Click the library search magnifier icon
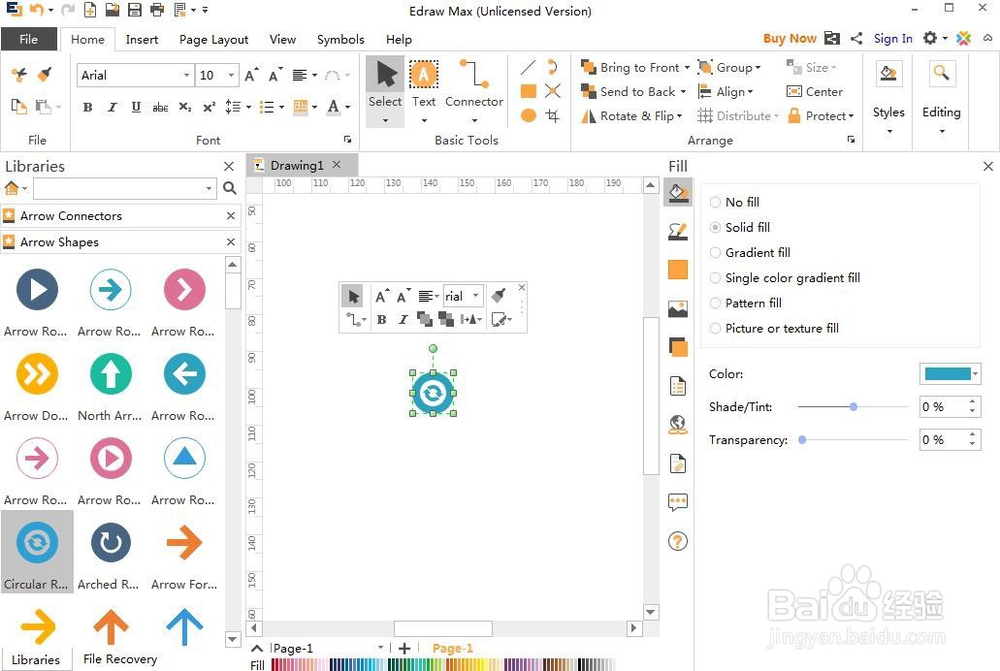The width and height of the screenshot is (1000, 671). [230, 188]
